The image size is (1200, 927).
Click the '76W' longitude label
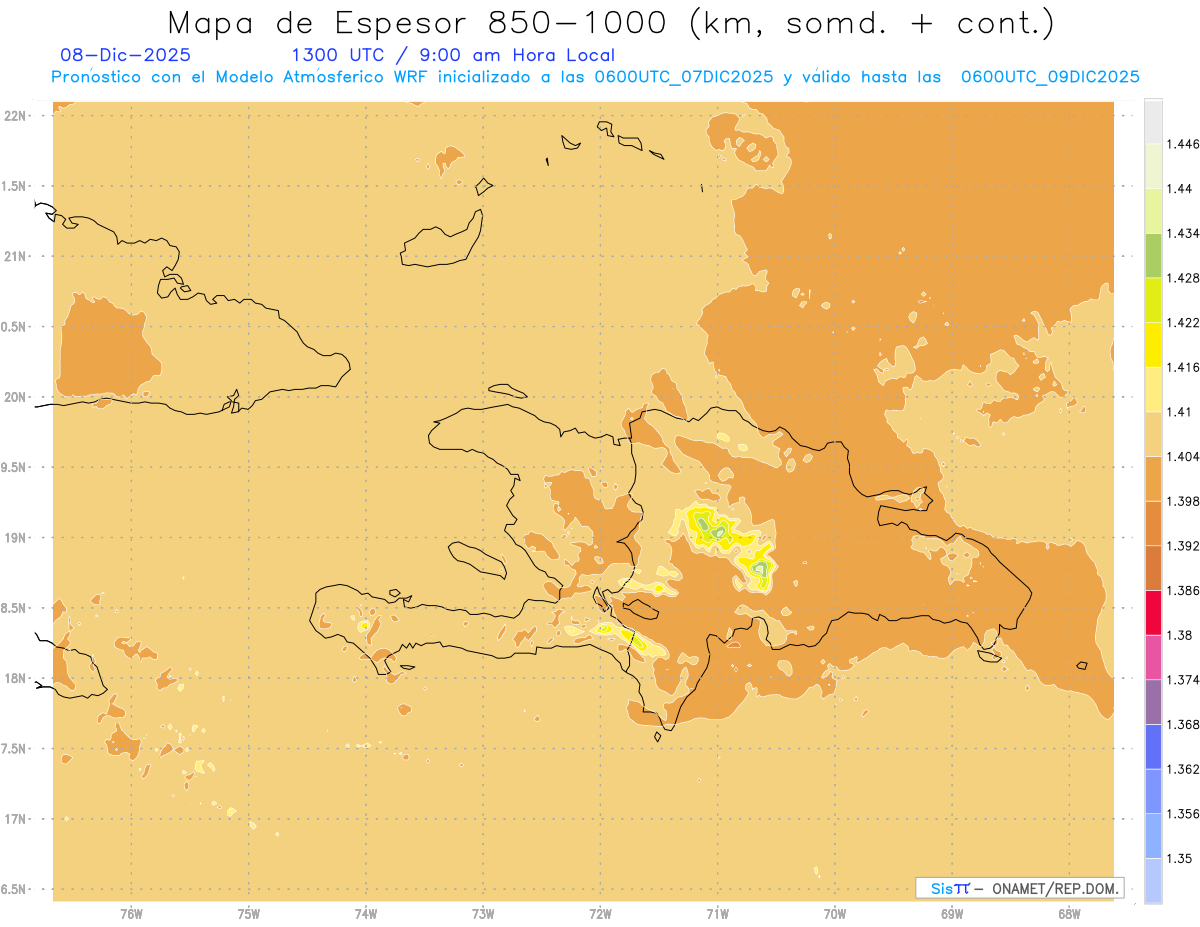(131, 914)
